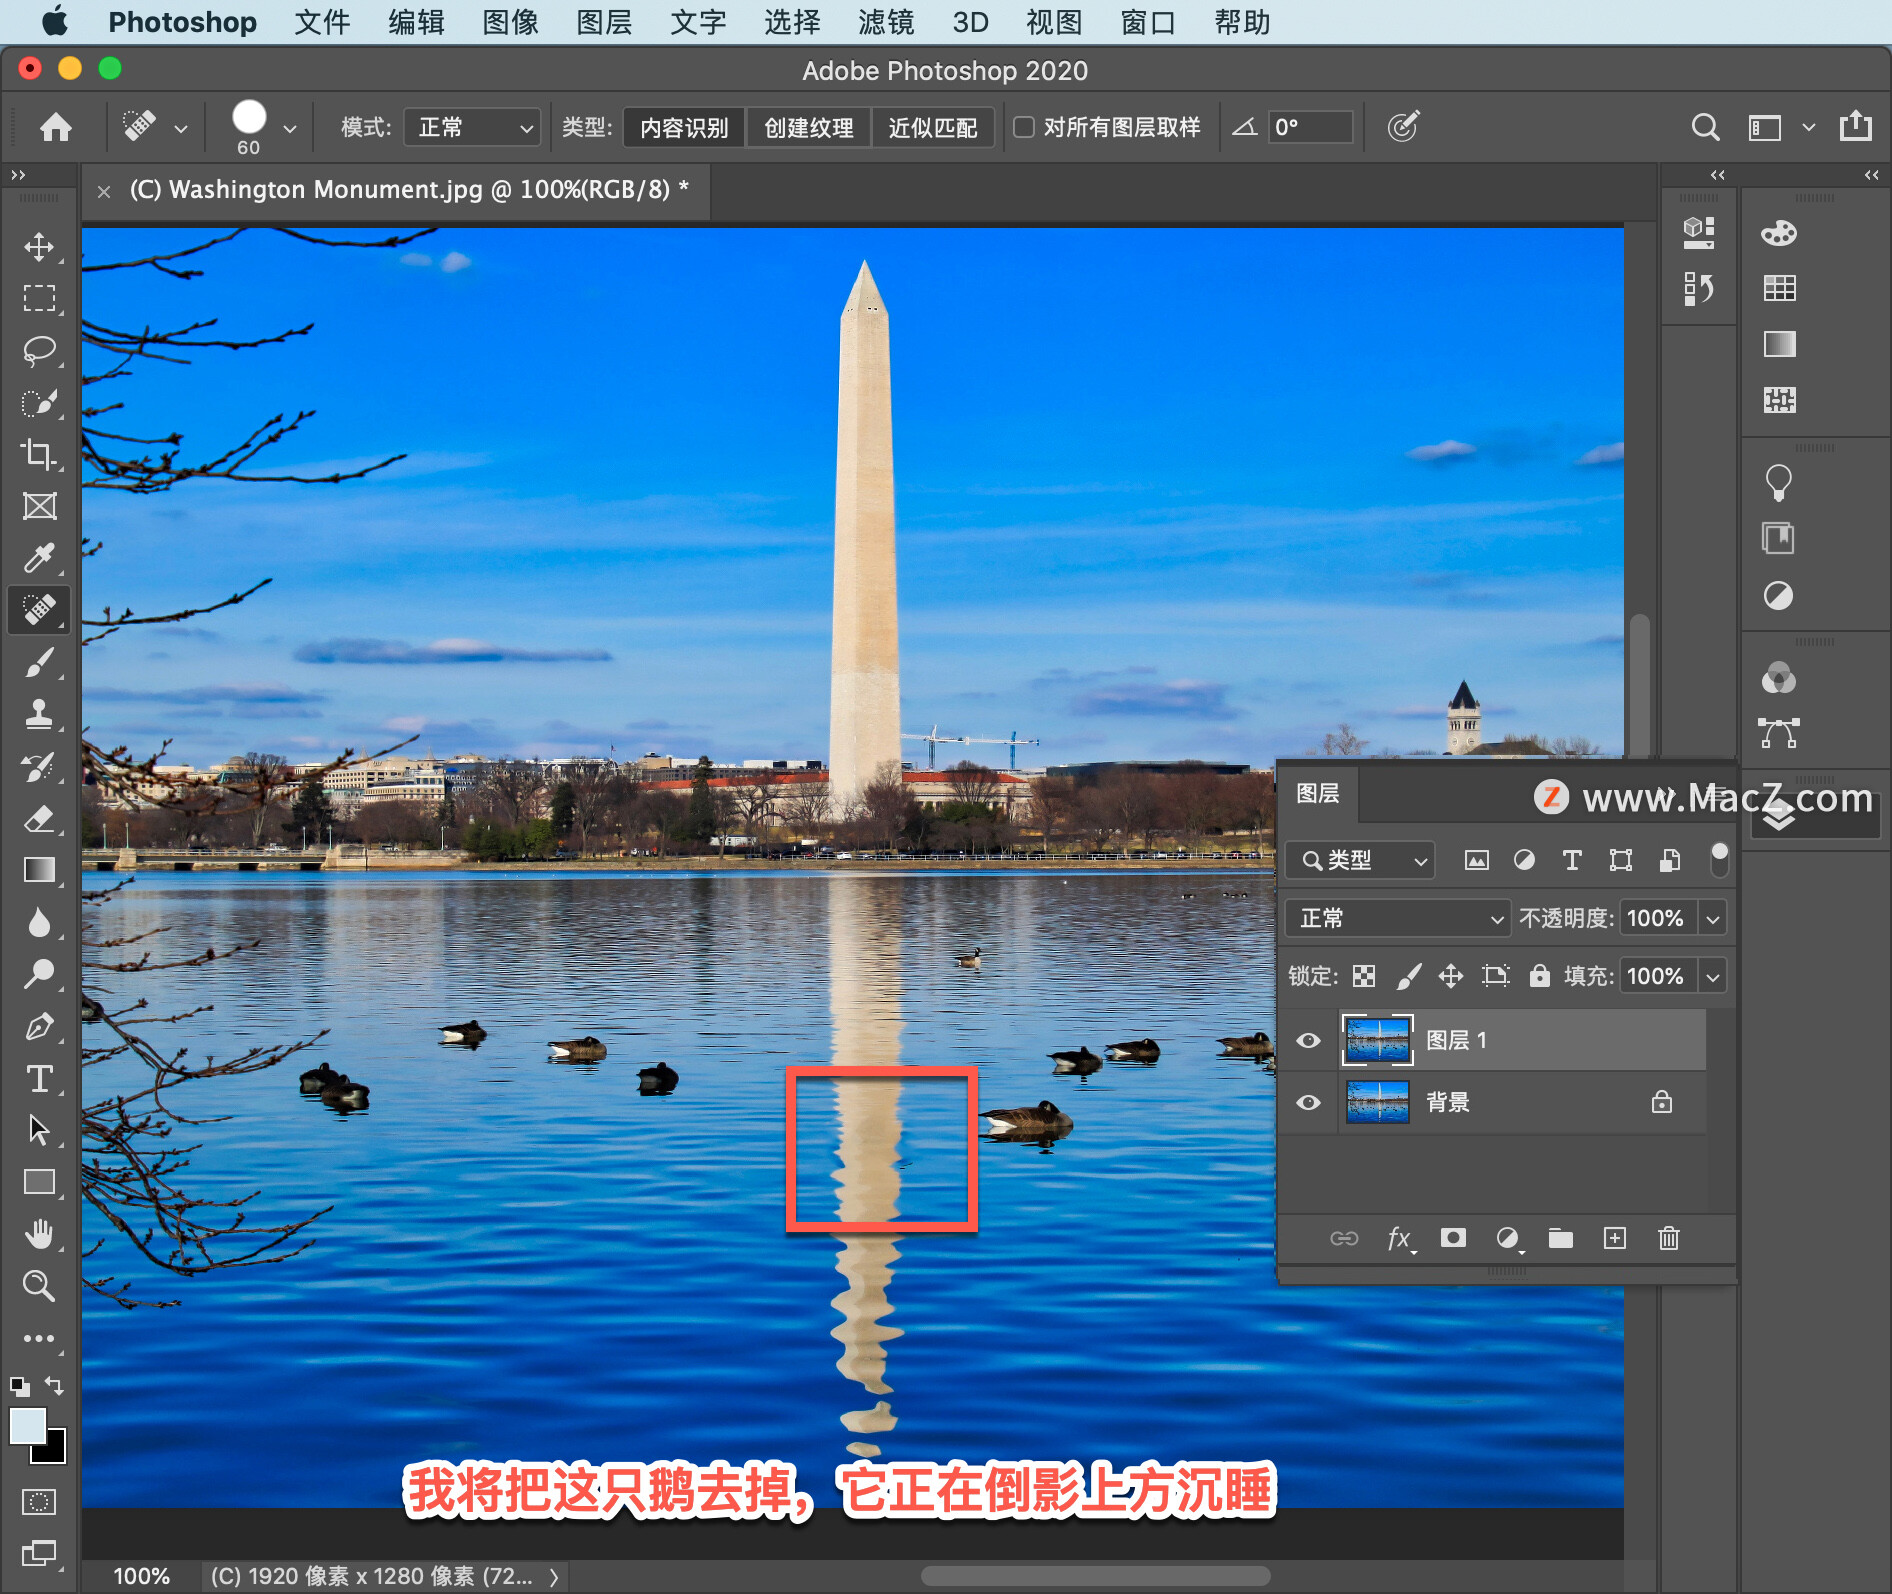The width and height of the screenshot is (1892, 1594).
Task: Select the Hand tool
Action: coord(39,1234)
